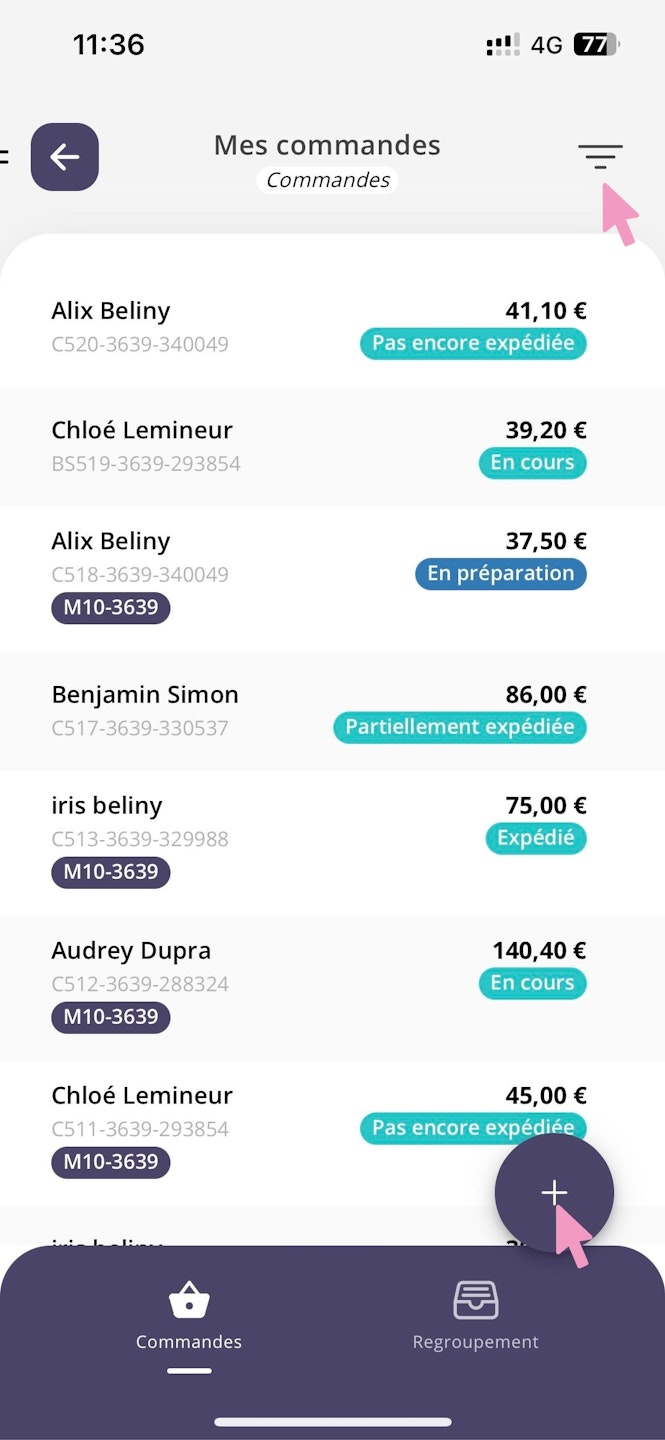
Task: Open Alix Beliny order of 41,10 €
Action: pos(200,327)
